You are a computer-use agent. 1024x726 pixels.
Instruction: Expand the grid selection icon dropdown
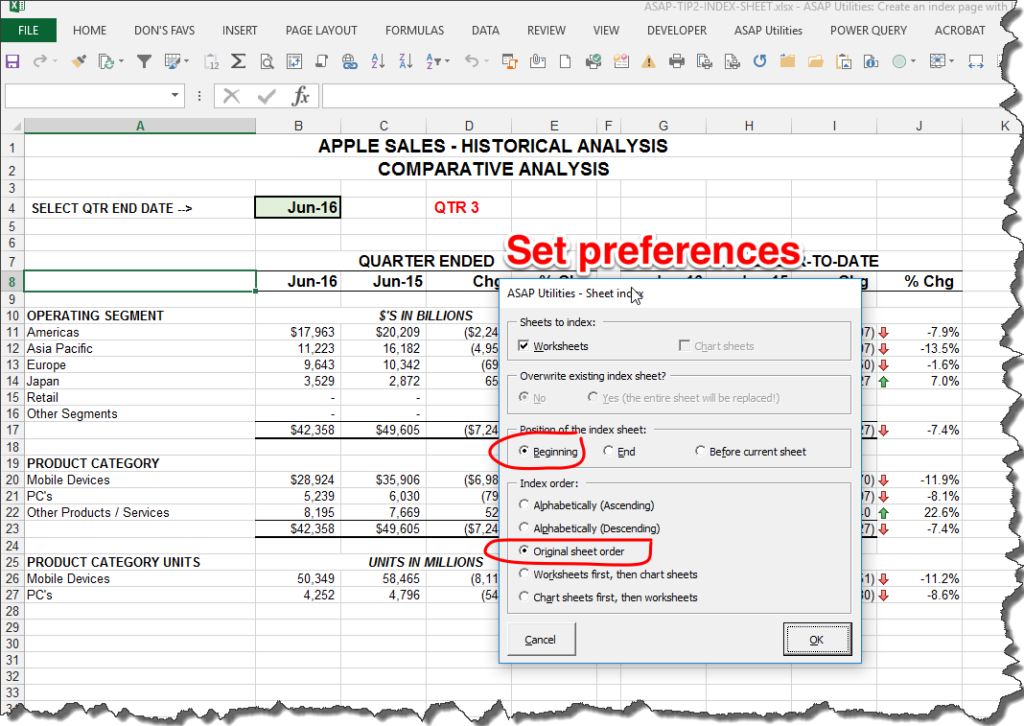pyautogui.click(x=952, y=61)
